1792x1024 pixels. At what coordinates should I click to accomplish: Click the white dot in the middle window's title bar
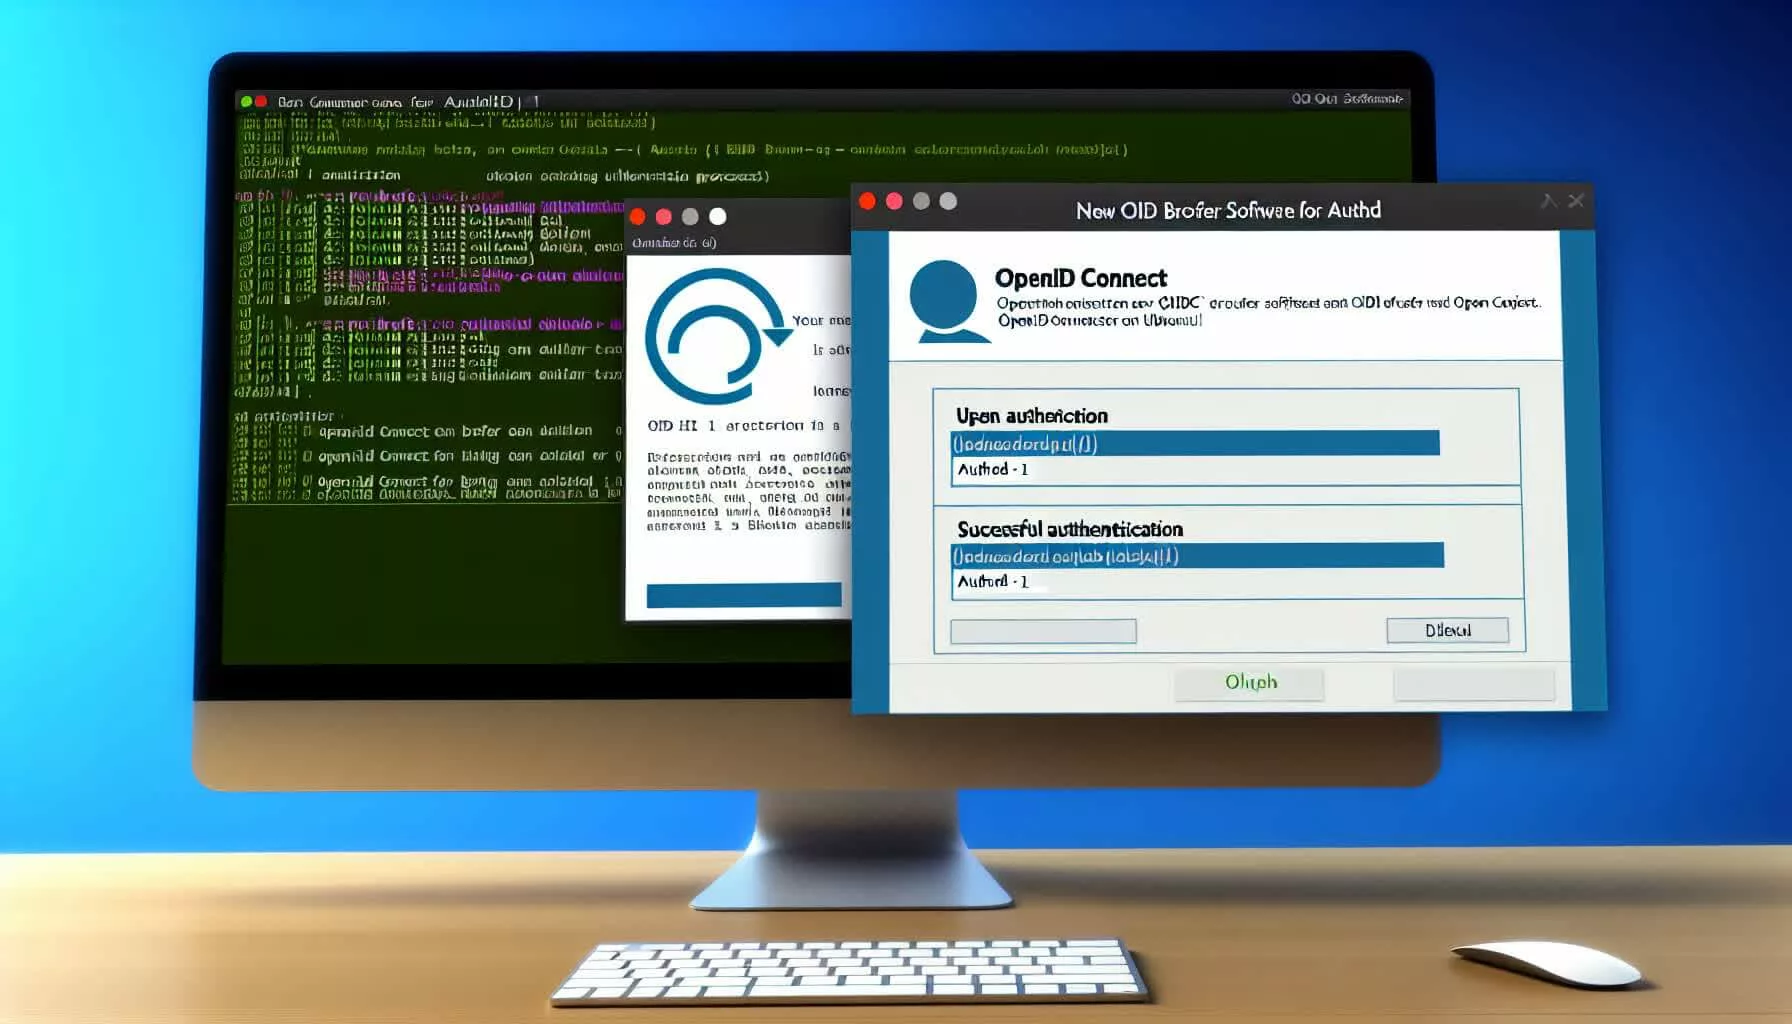click(x=717, y=216)
